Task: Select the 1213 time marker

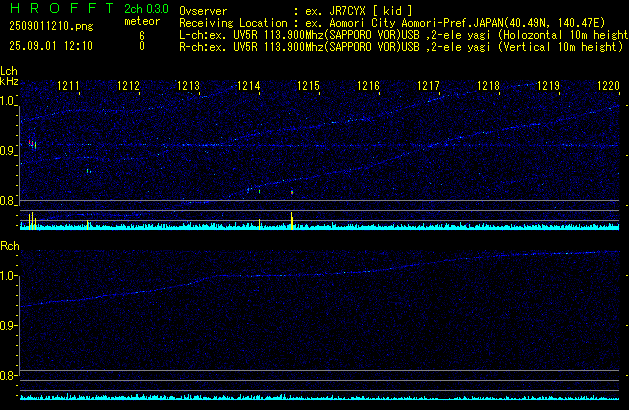Action: tap(188, 86)
